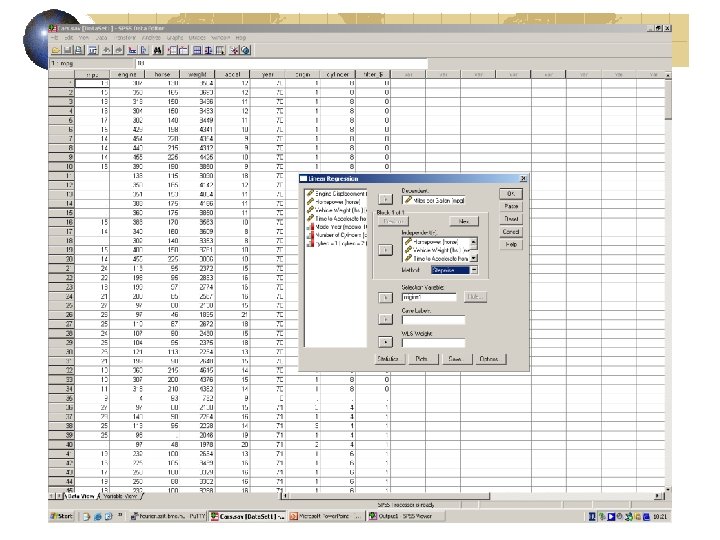The image size is (720, 540).
Task: Click the Weight Cases scale icon
Action: click(x=208, y=51)
